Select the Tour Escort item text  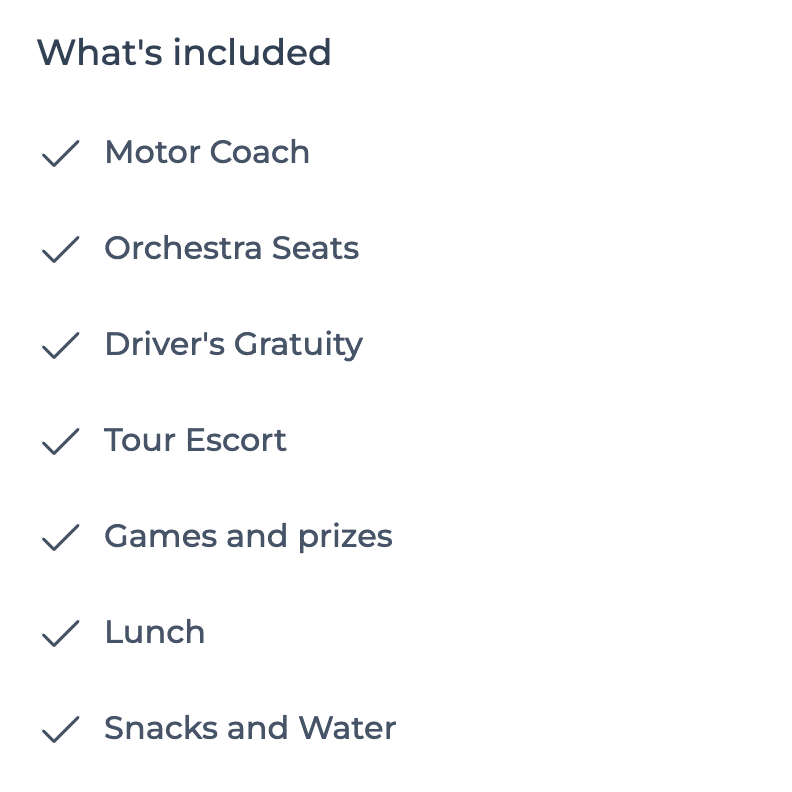(x=195, y=439)
